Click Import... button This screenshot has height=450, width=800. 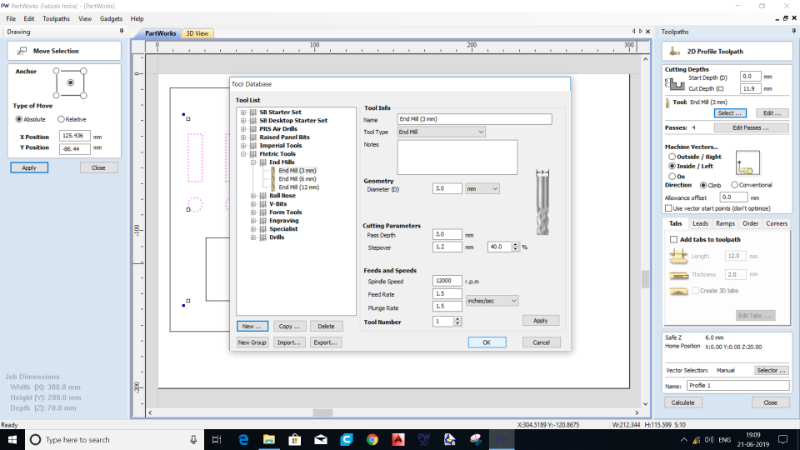click(289, 342)
